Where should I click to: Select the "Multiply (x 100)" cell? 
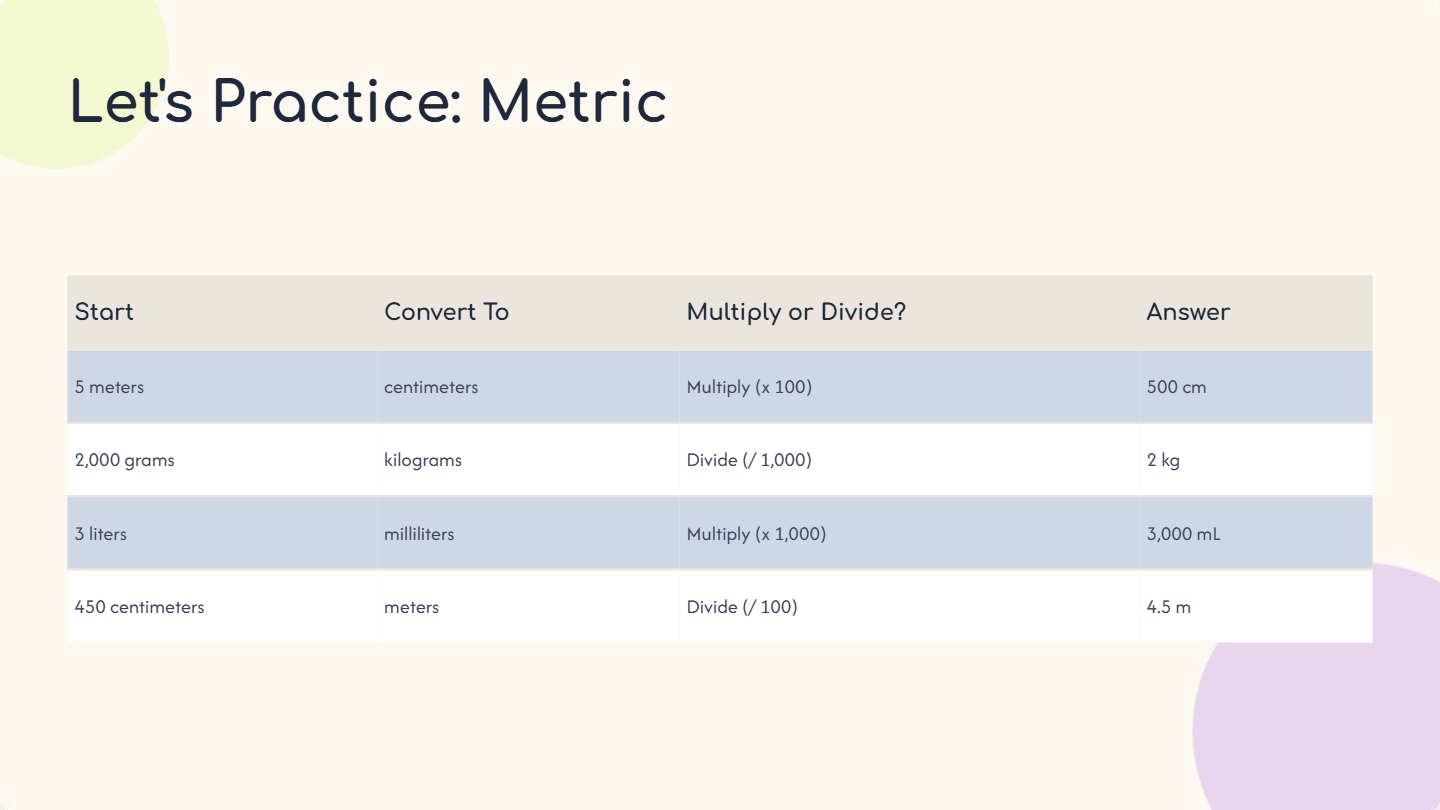pos(749,387)
